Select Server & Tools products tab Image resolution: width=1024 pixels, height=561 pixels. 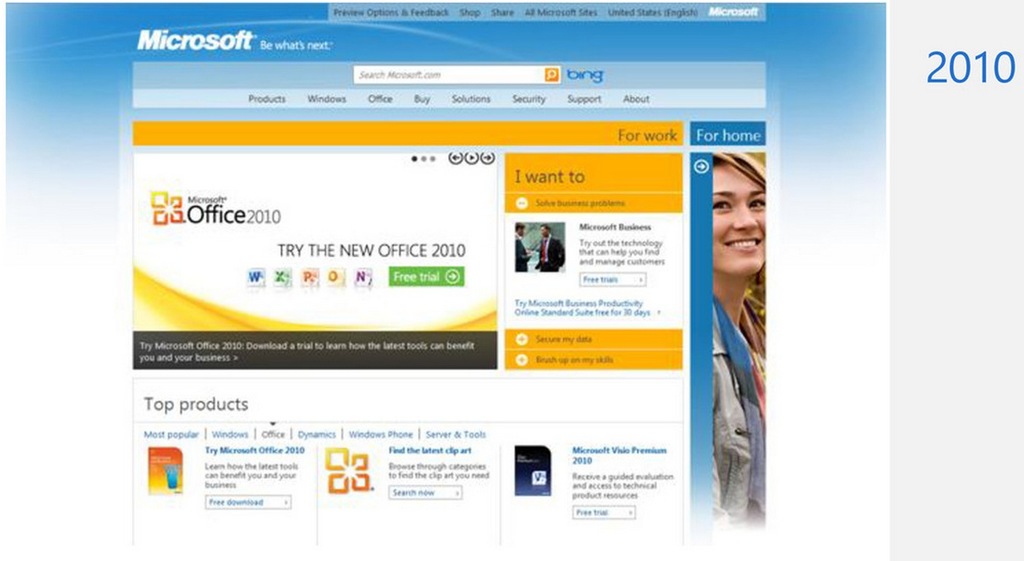tap(456, 434)
